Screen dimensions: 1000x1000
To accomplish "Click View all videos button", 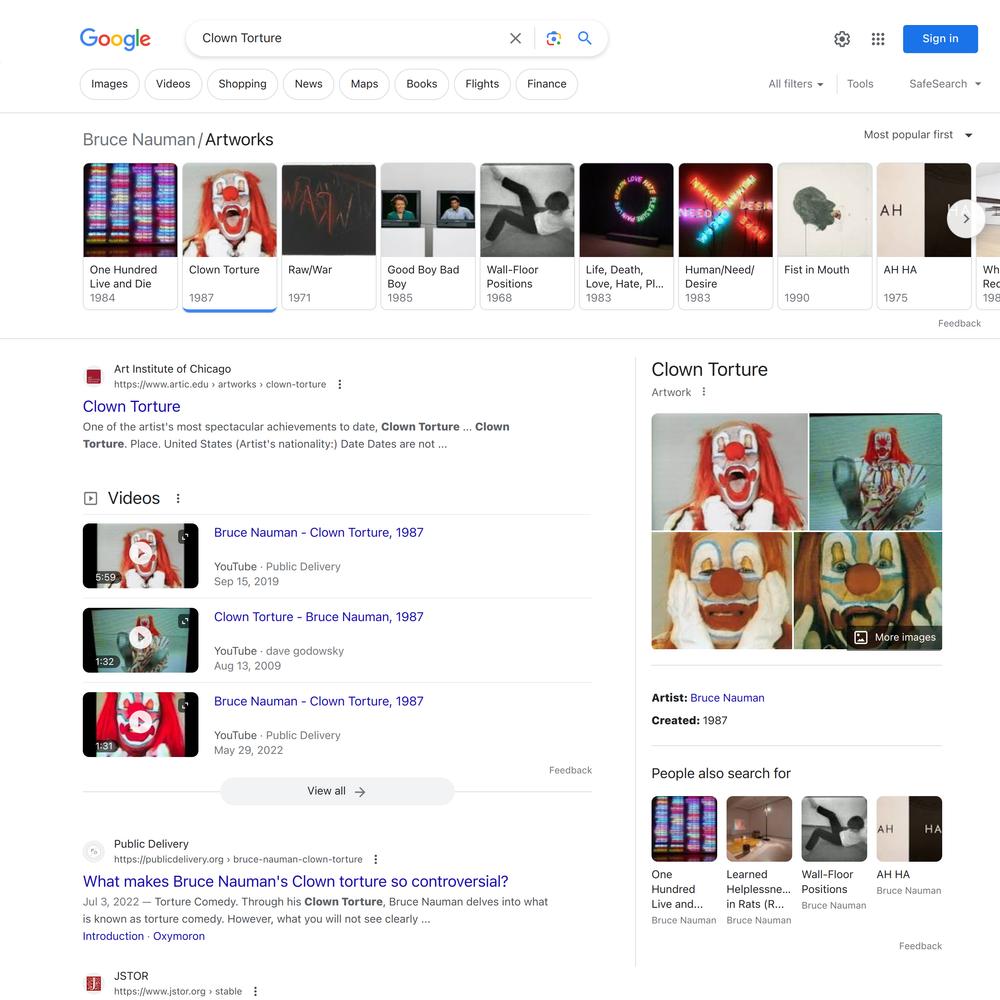I will (337, 791).
